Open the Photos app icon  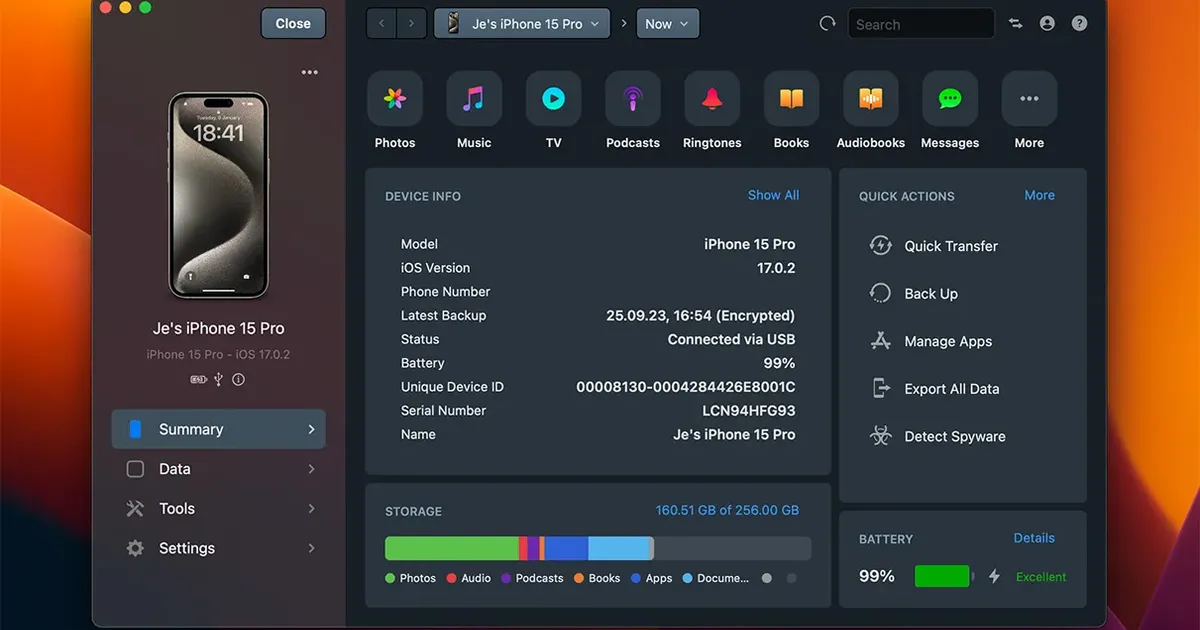(x=395, y=98)
